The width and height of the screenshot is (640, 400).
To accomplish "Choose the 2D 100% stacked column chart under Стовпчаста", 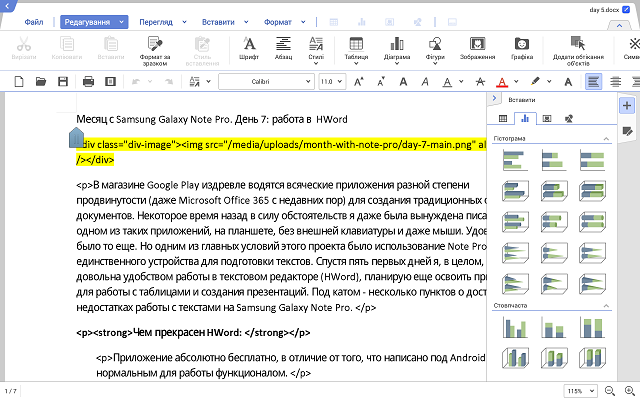I will click(592, 327).
